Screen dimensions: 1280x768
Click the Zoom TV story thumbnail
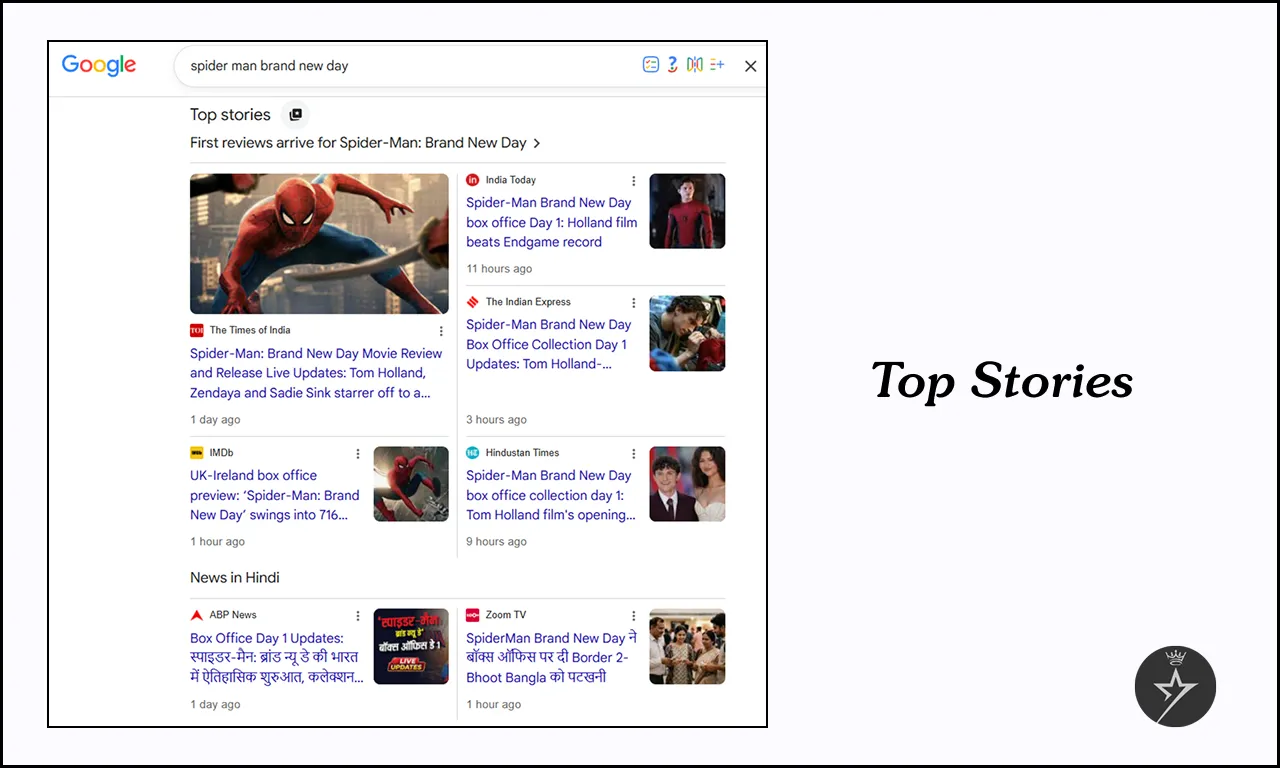point(687,646)
